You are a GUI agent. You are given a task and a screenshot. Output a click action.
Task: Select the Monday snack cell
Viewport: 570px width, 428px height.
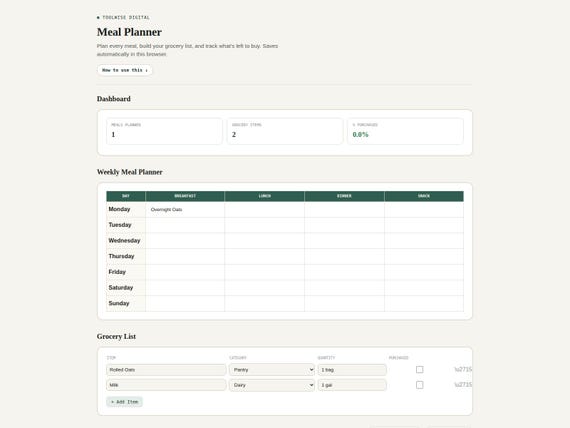[424, 209]
